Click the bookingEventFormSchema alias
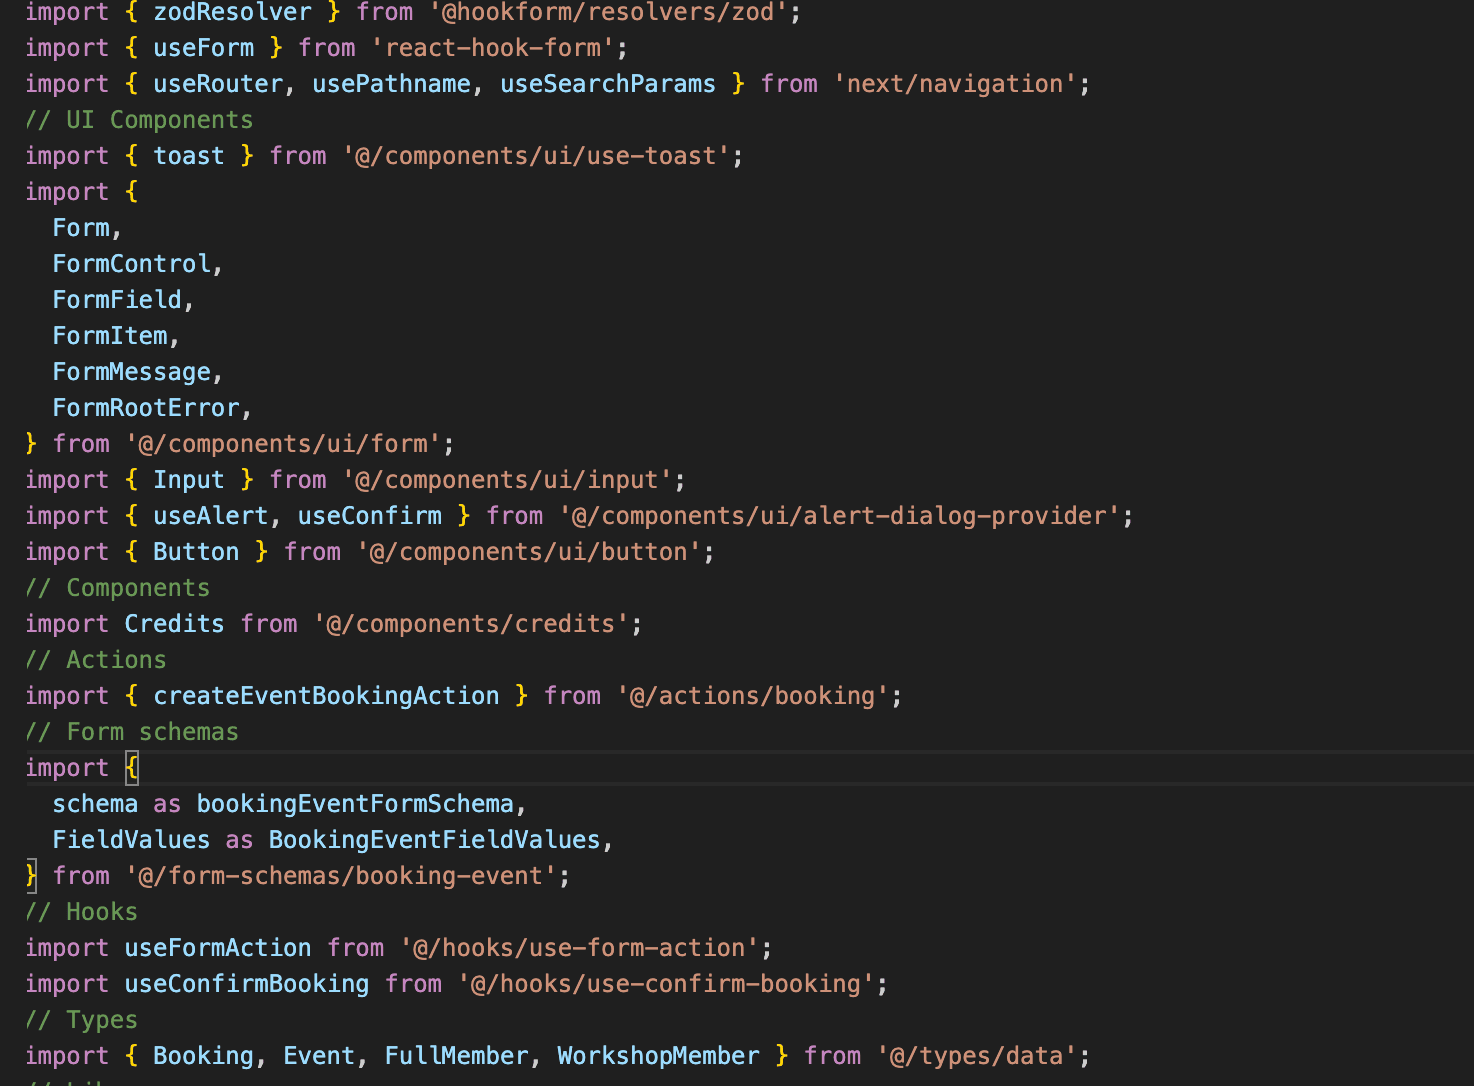The height and width of the screenshot is (1086, 1474). point(355,804)
